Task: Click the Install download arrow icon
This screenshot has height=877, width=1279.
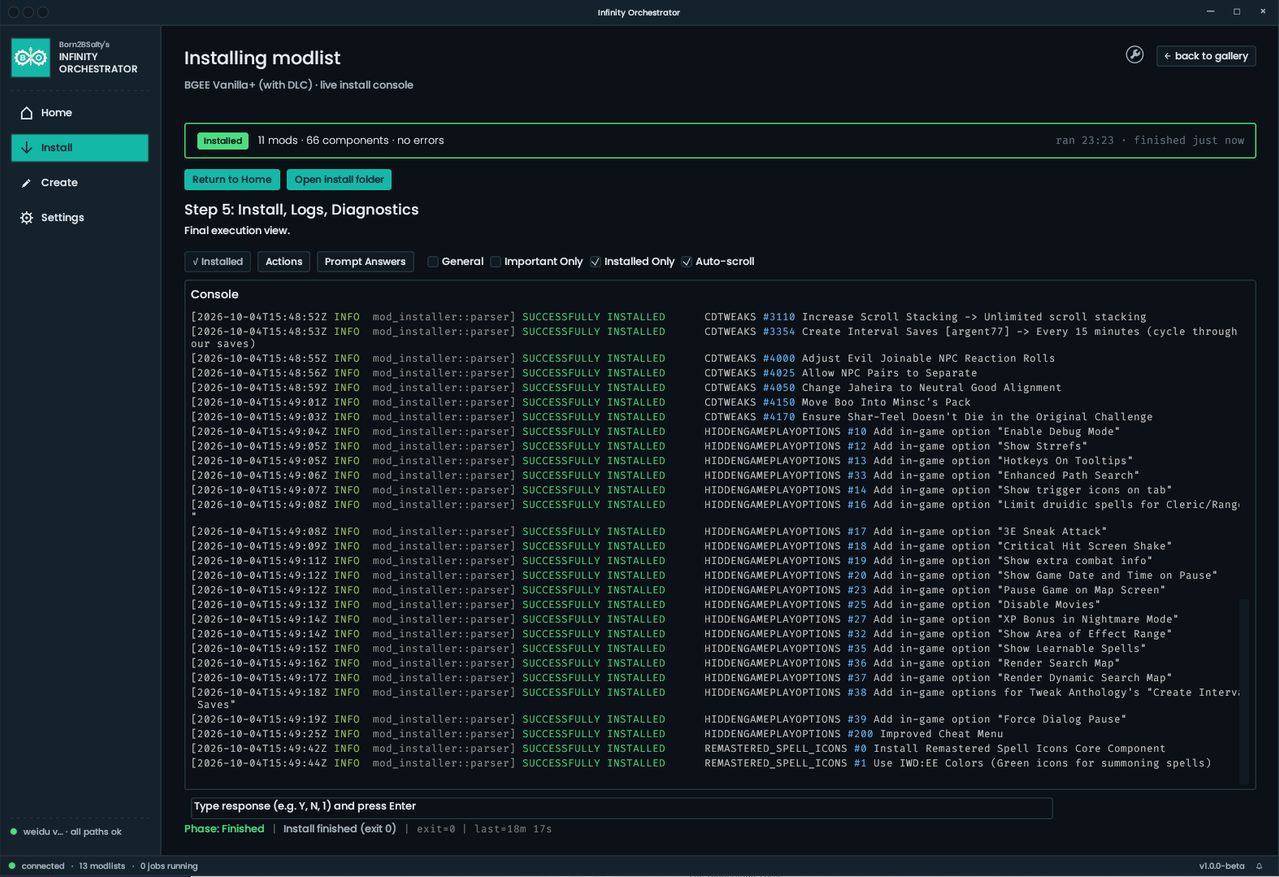Action: pos(27,148)
